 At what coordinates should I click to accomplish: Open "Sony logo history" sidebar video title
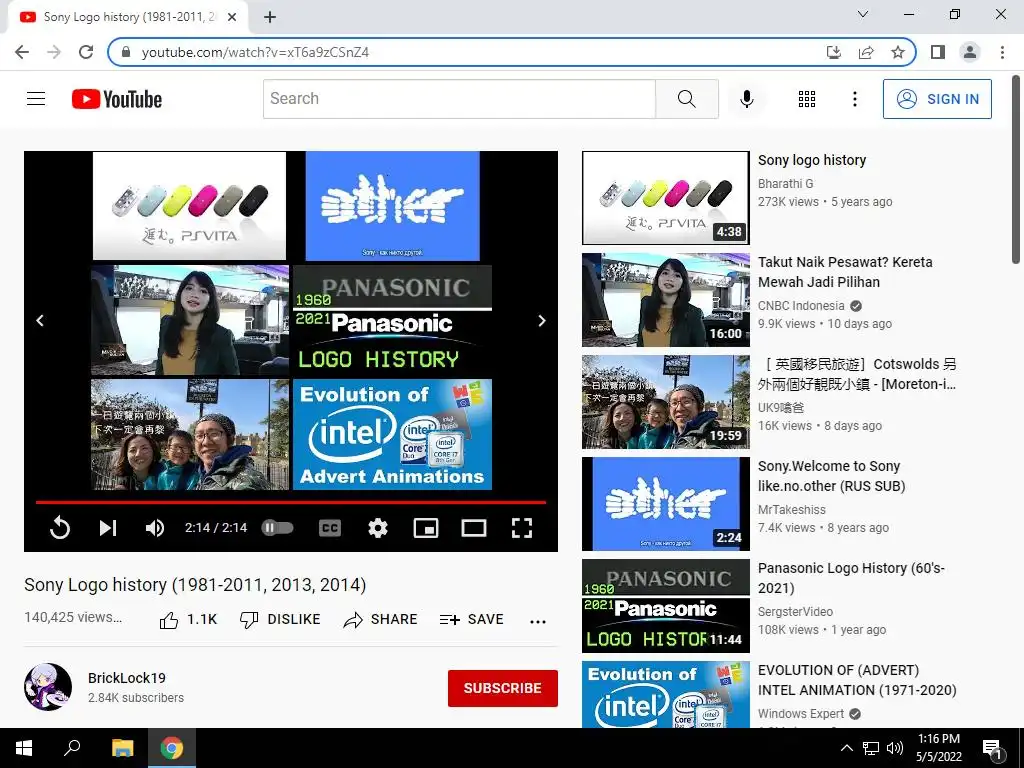coord(812,160)
